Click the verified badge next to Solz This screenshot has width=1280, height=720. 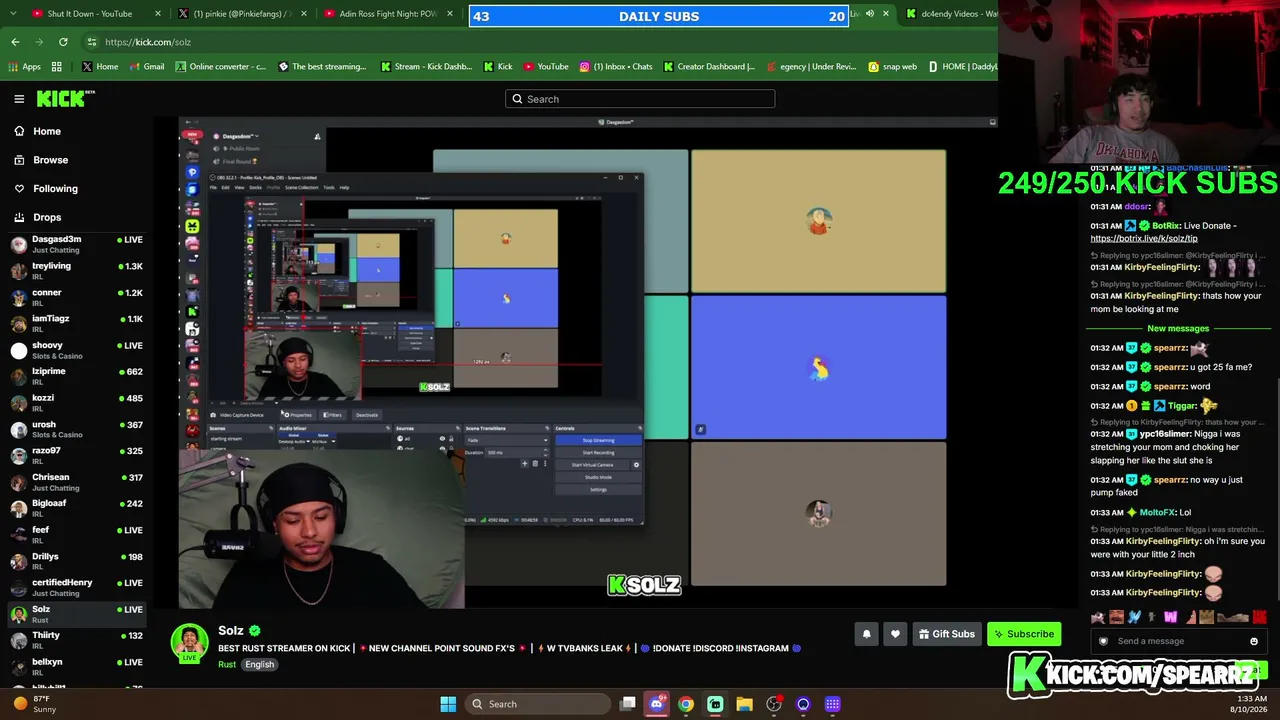pyautogui.click(x=255, y=631)
